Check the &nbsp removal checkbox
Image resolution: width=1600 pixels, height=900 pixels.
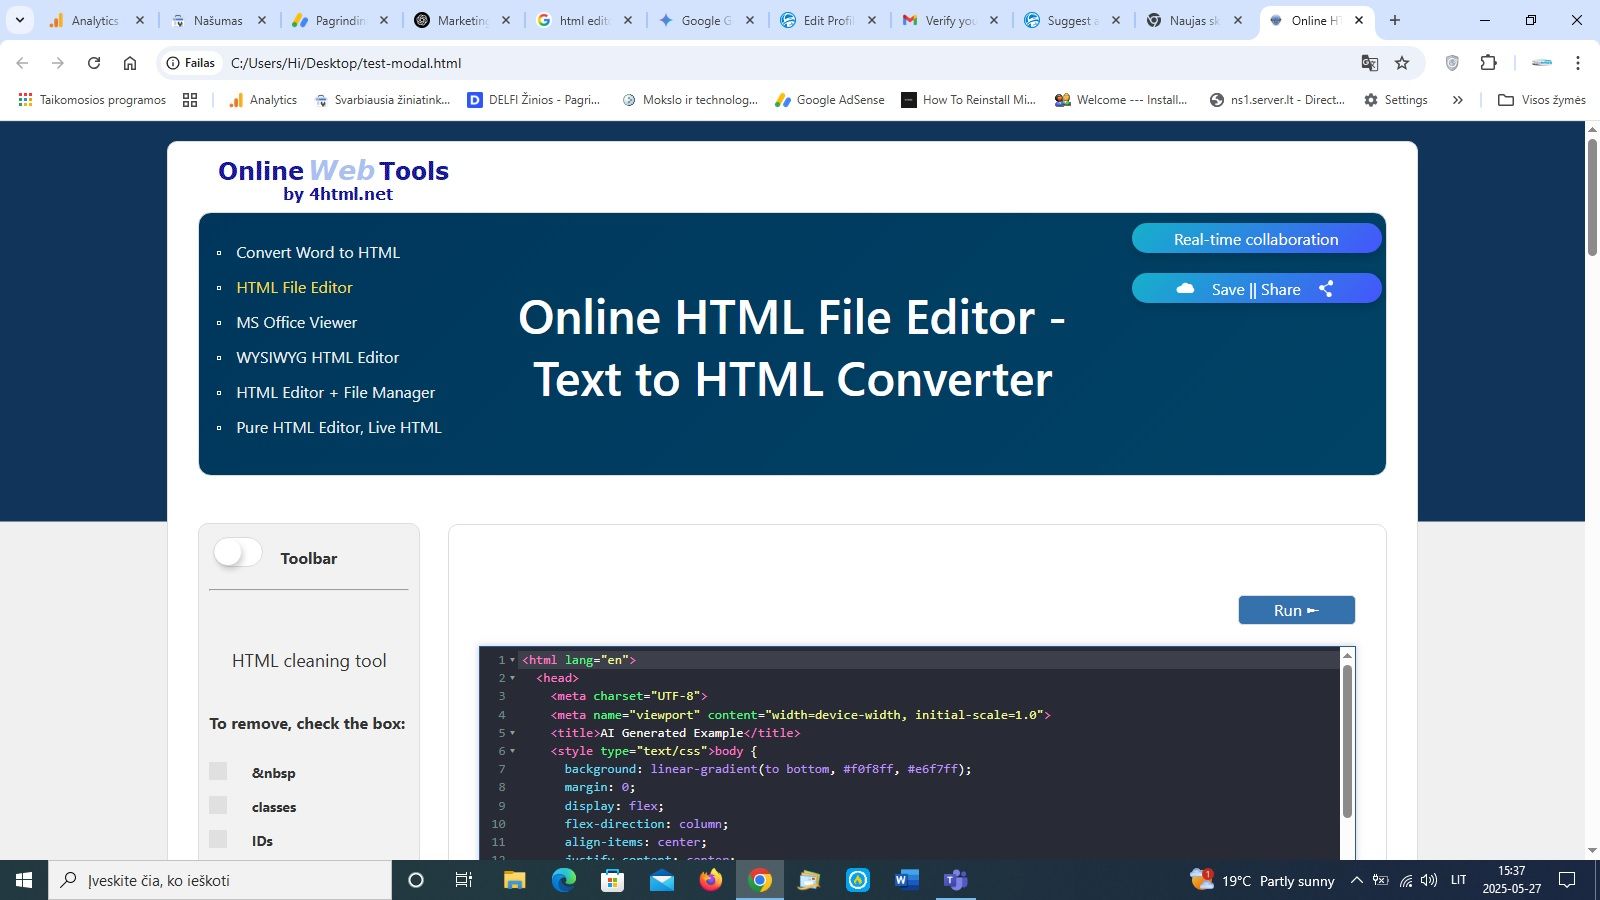pos(217,771)
